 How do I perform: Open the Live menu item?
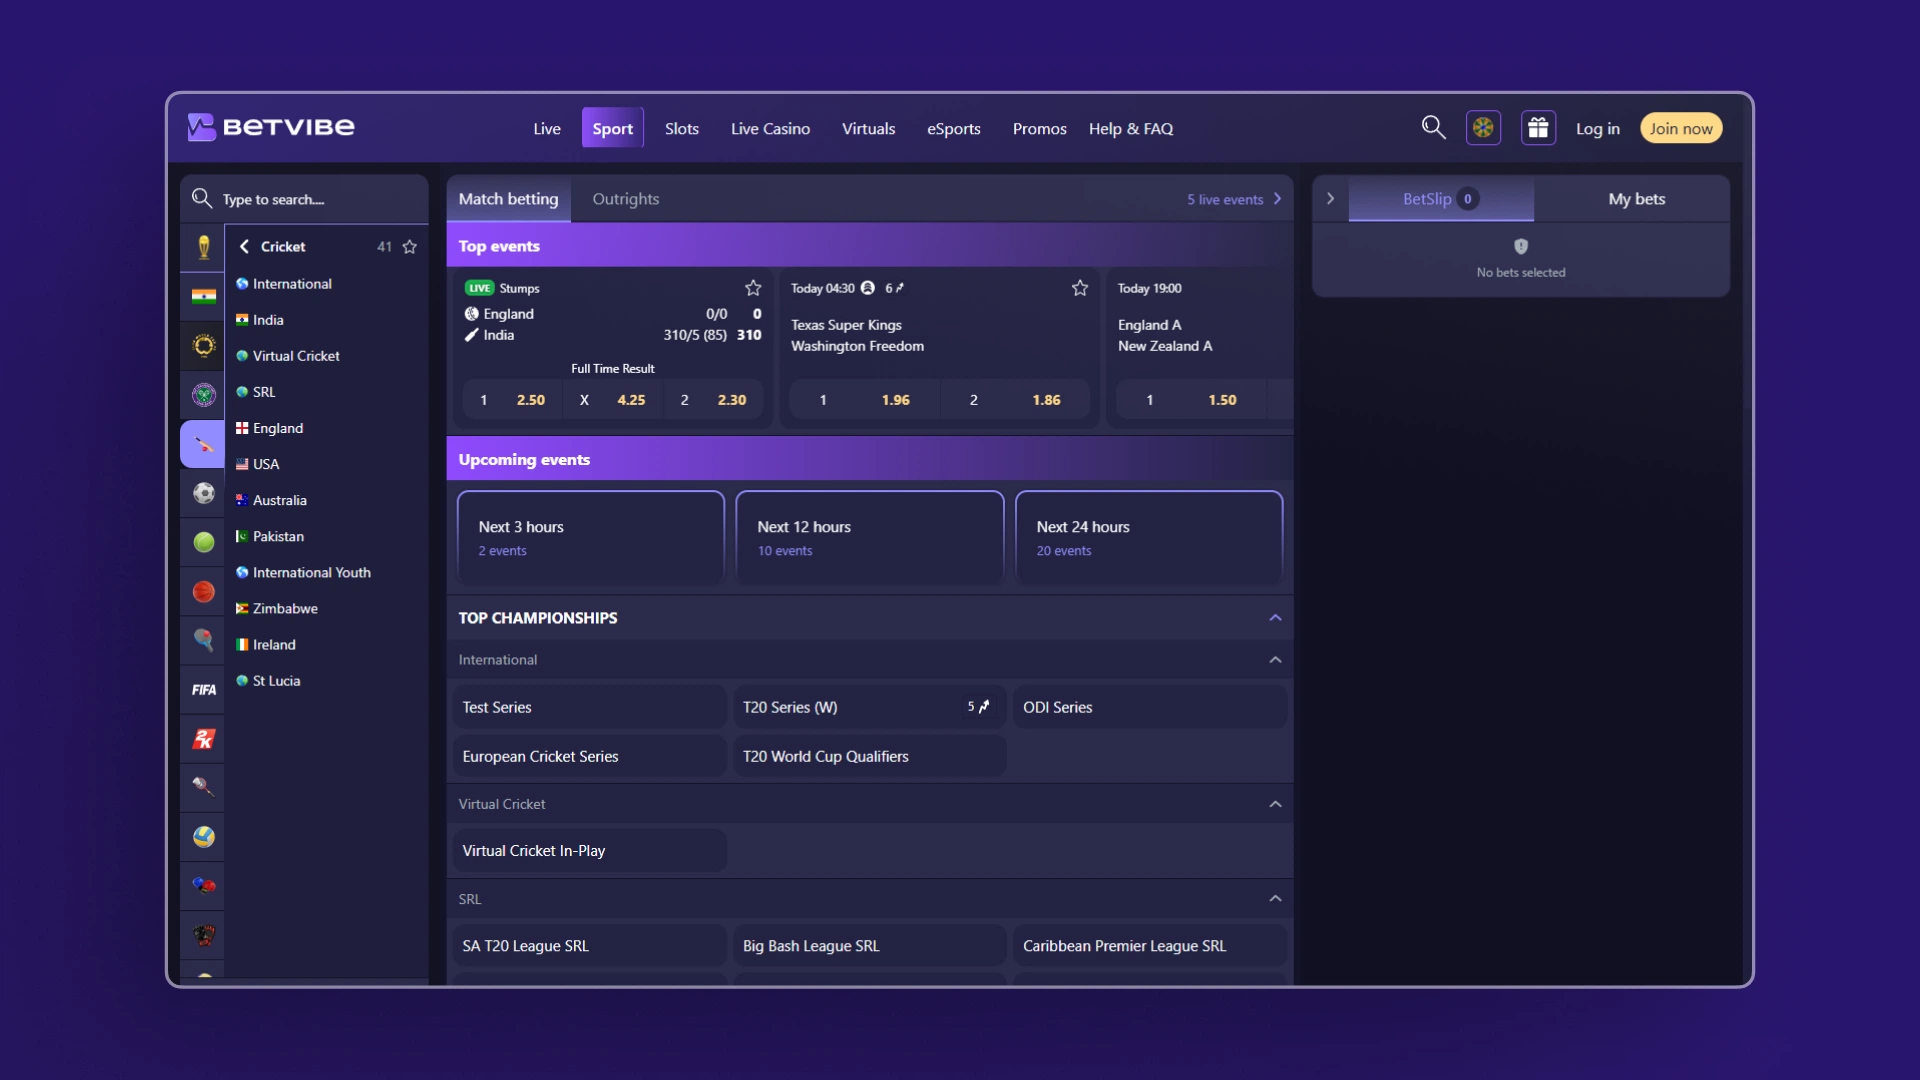[547, 128]
